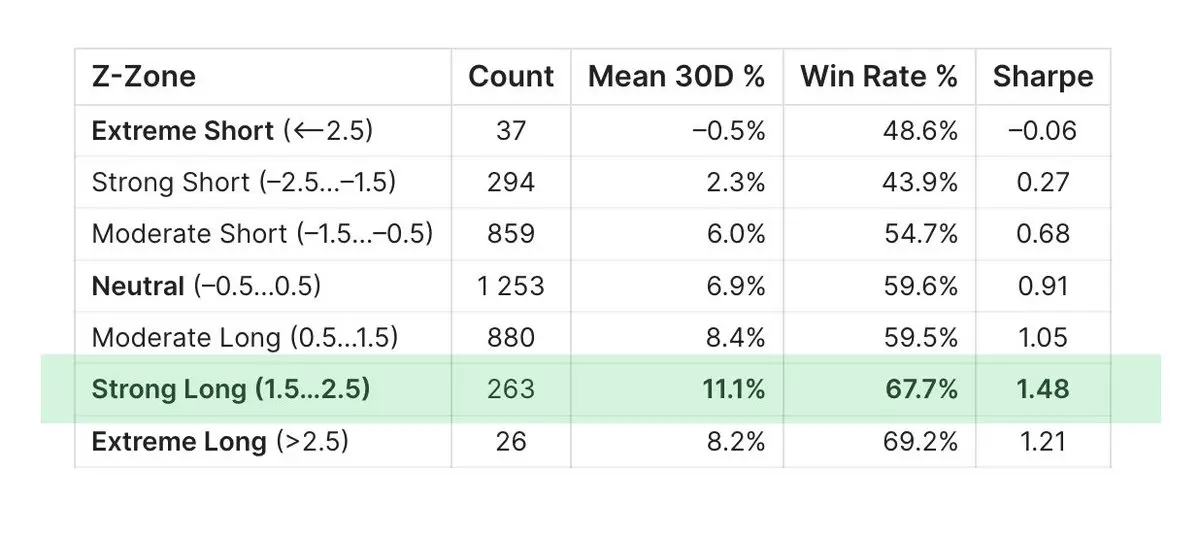The height and width of the screenshot is (538, 1200).
Task: Select the Extreme Long (>2.5) row label
Action: [x=220, y=441]
